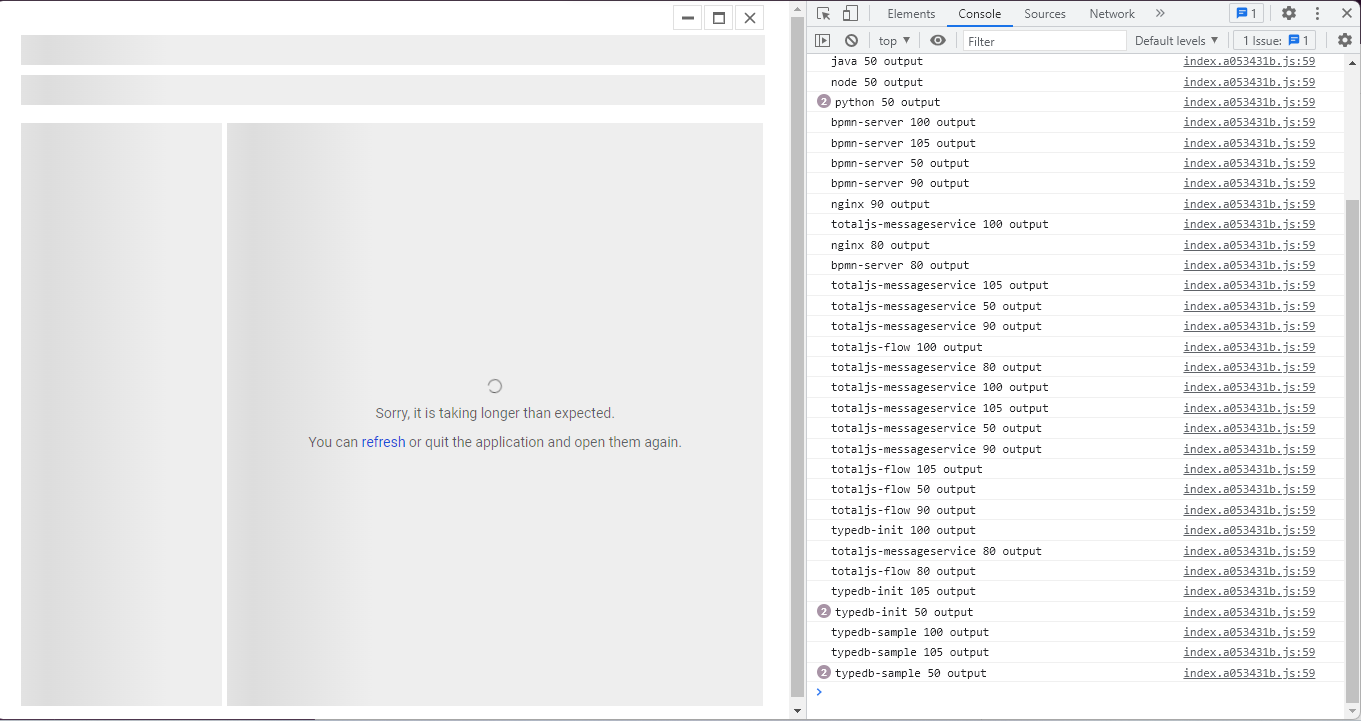Viewport: 1361px width, 721px height.
Task: Type in the console Filter field
Action: tap(1044, 40)
